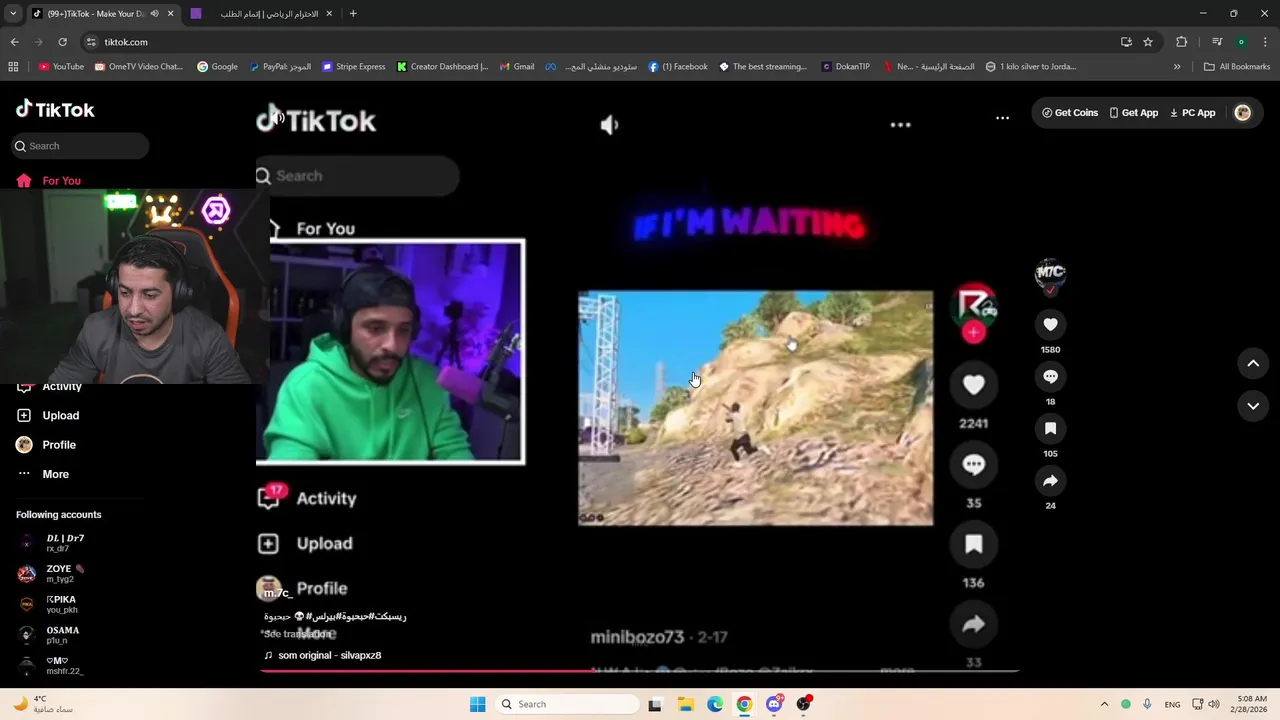Viewport: 1280px width, 720px height.
Task: Bookmark the video with 105 saves
Action: tap(1050, 429)
